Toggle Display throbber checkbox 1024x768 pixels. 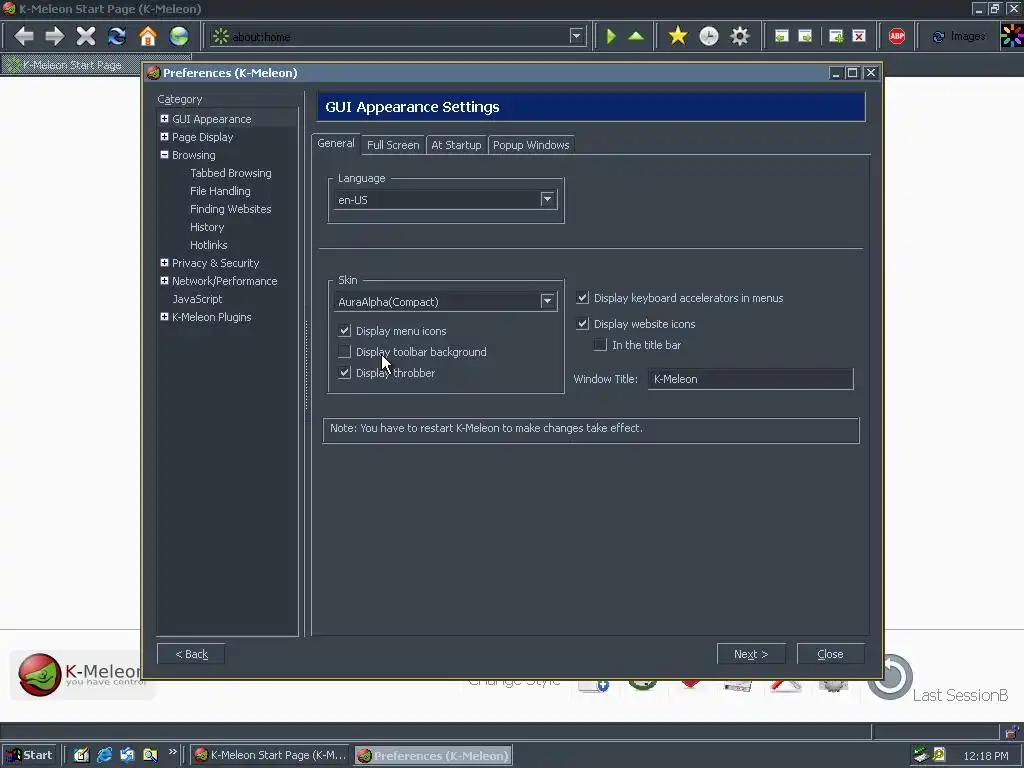click(x=345, y=373)
